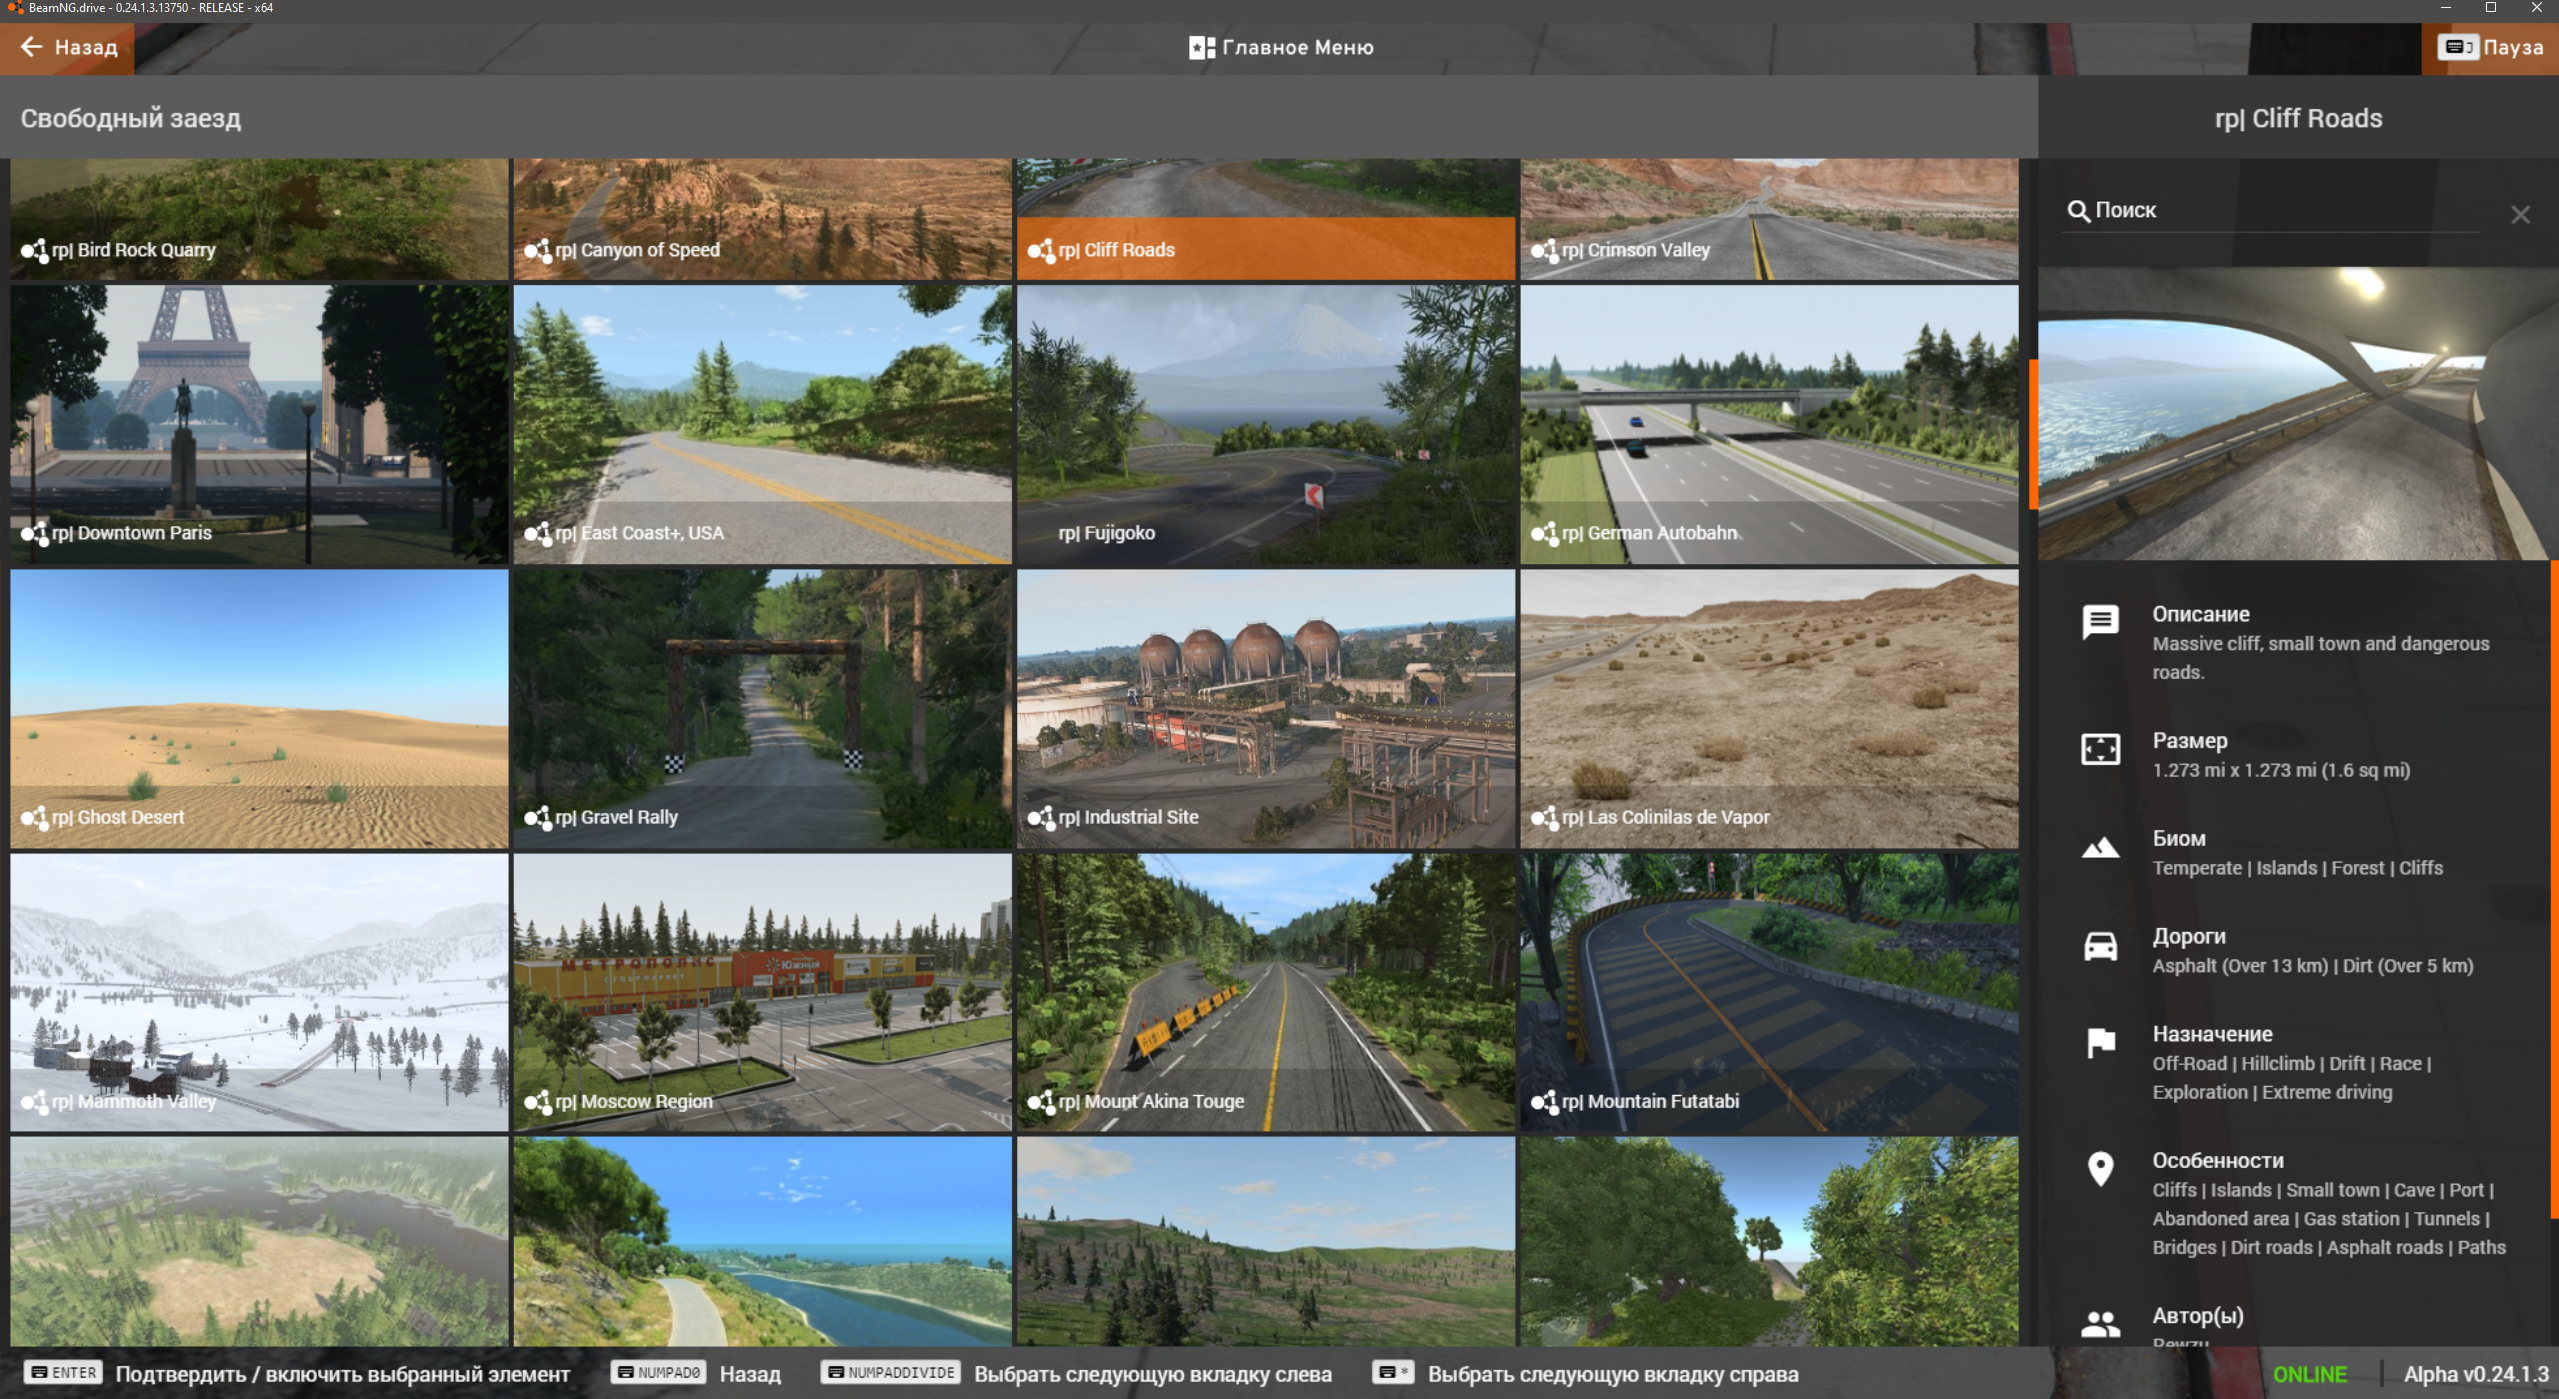This screenshot has height=1399, width=2559.
Task: Choose the rp| German Autobahn map
Action: pyautogui.click(x=1769, y=425)
